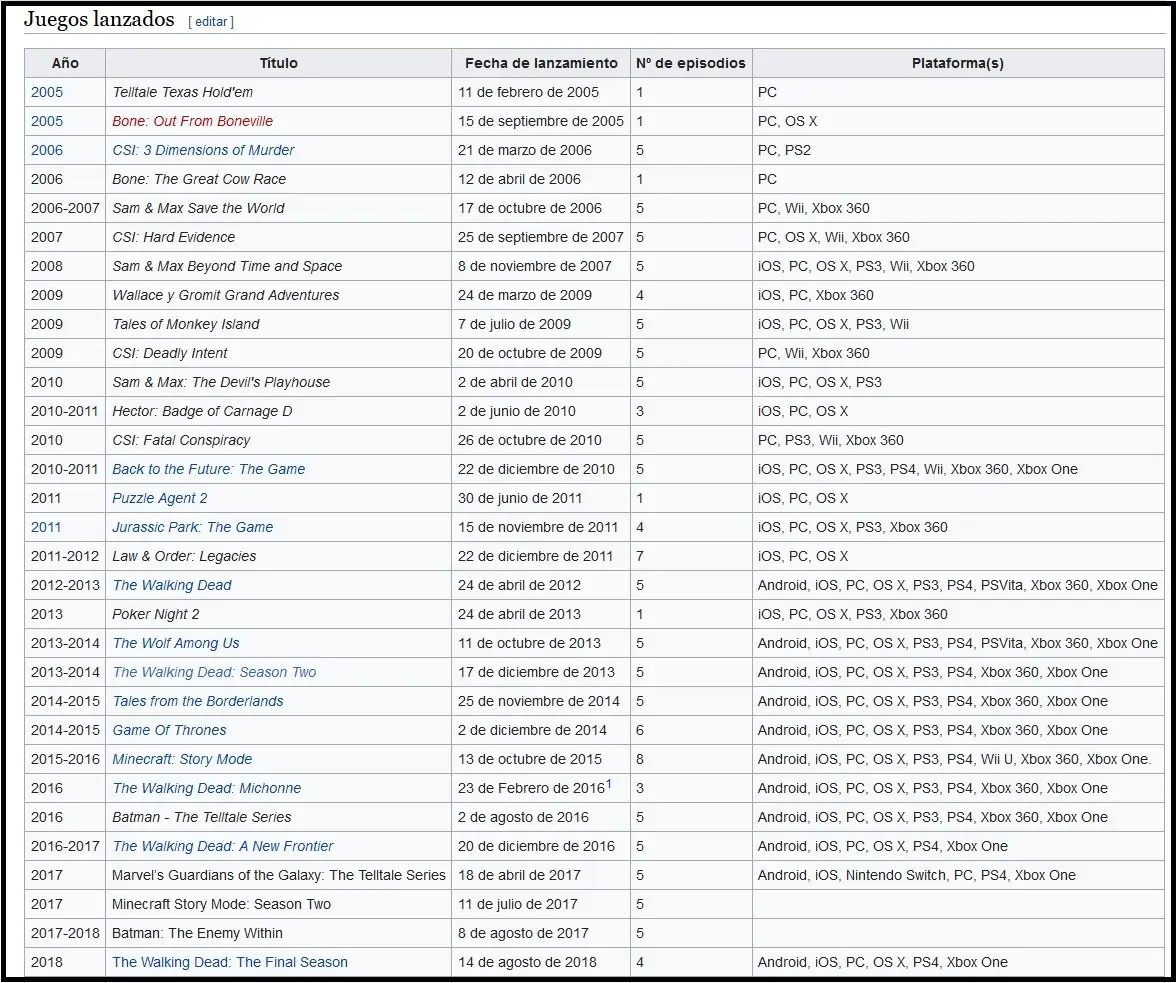Follow the 'Back to the Future: The Game' link
1176x983 pixels.
[x=208, y=469]
